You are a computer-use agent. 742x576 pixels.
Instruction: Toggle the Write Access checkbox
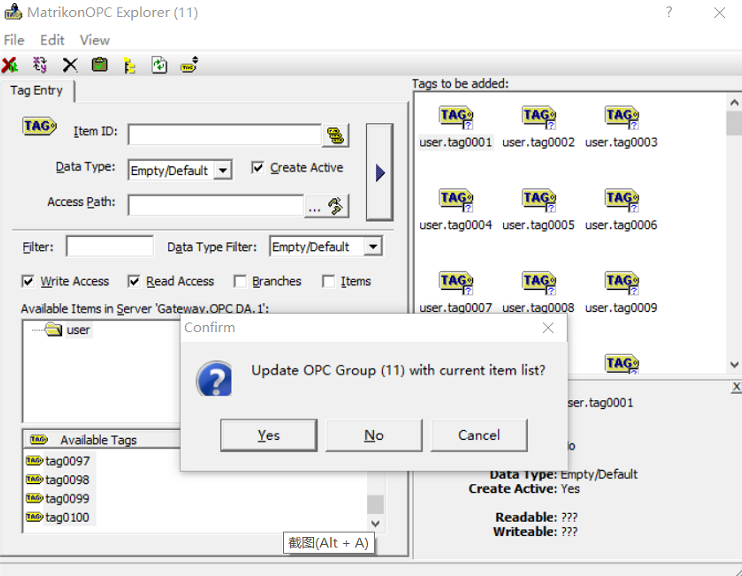[x=28, y=281]
